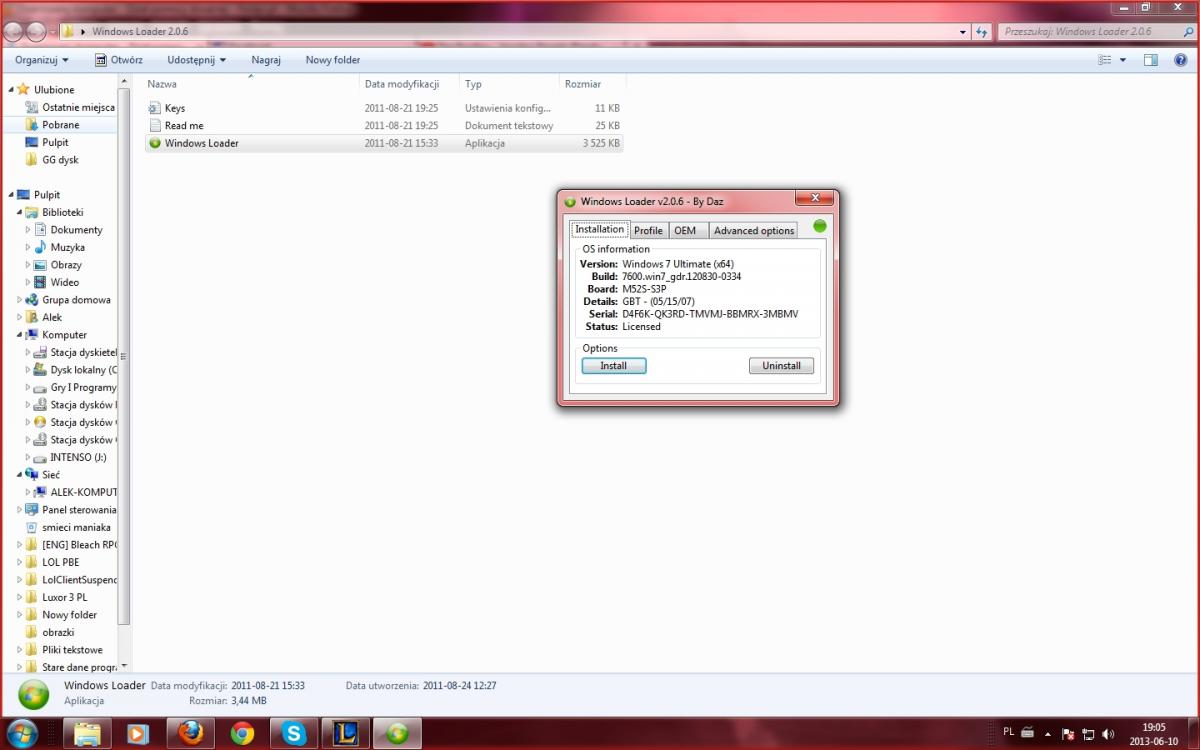Expand the LOL PBE folder
This screenshot has height=750, width=1200.
(19, 562)
